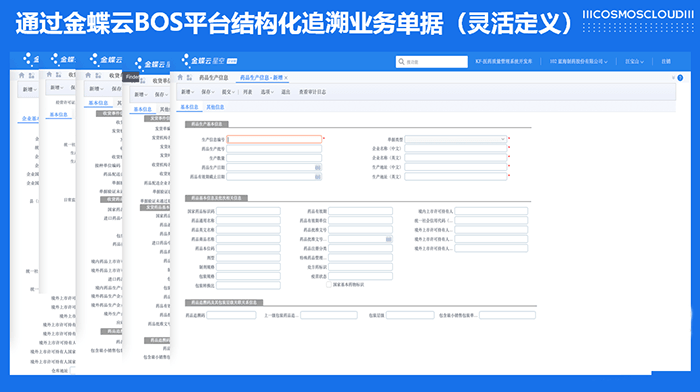The height and width of the screenshot is (392, 700).
Task: Focus the 药品有效期 field
Action: point(360,211)
